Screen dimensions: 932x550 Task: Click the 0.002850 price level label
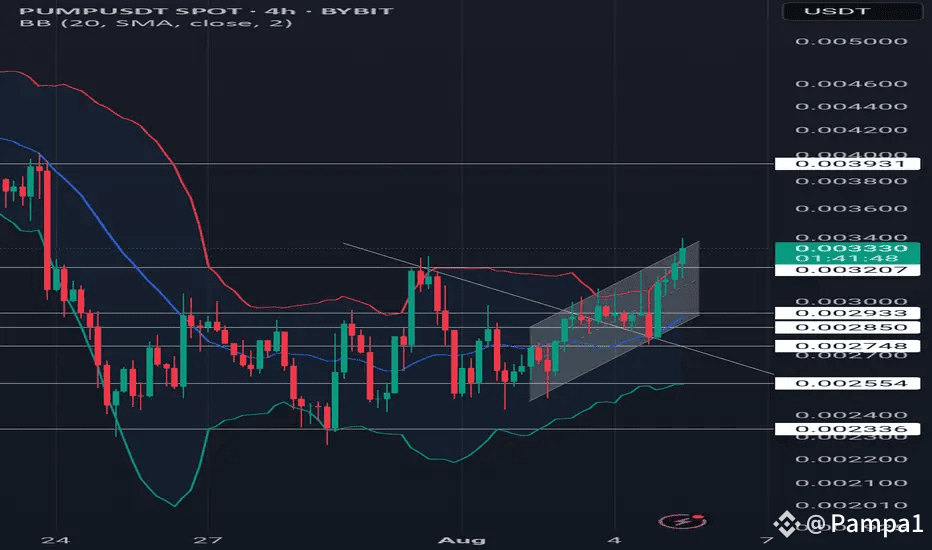click(x=849, y=328)
